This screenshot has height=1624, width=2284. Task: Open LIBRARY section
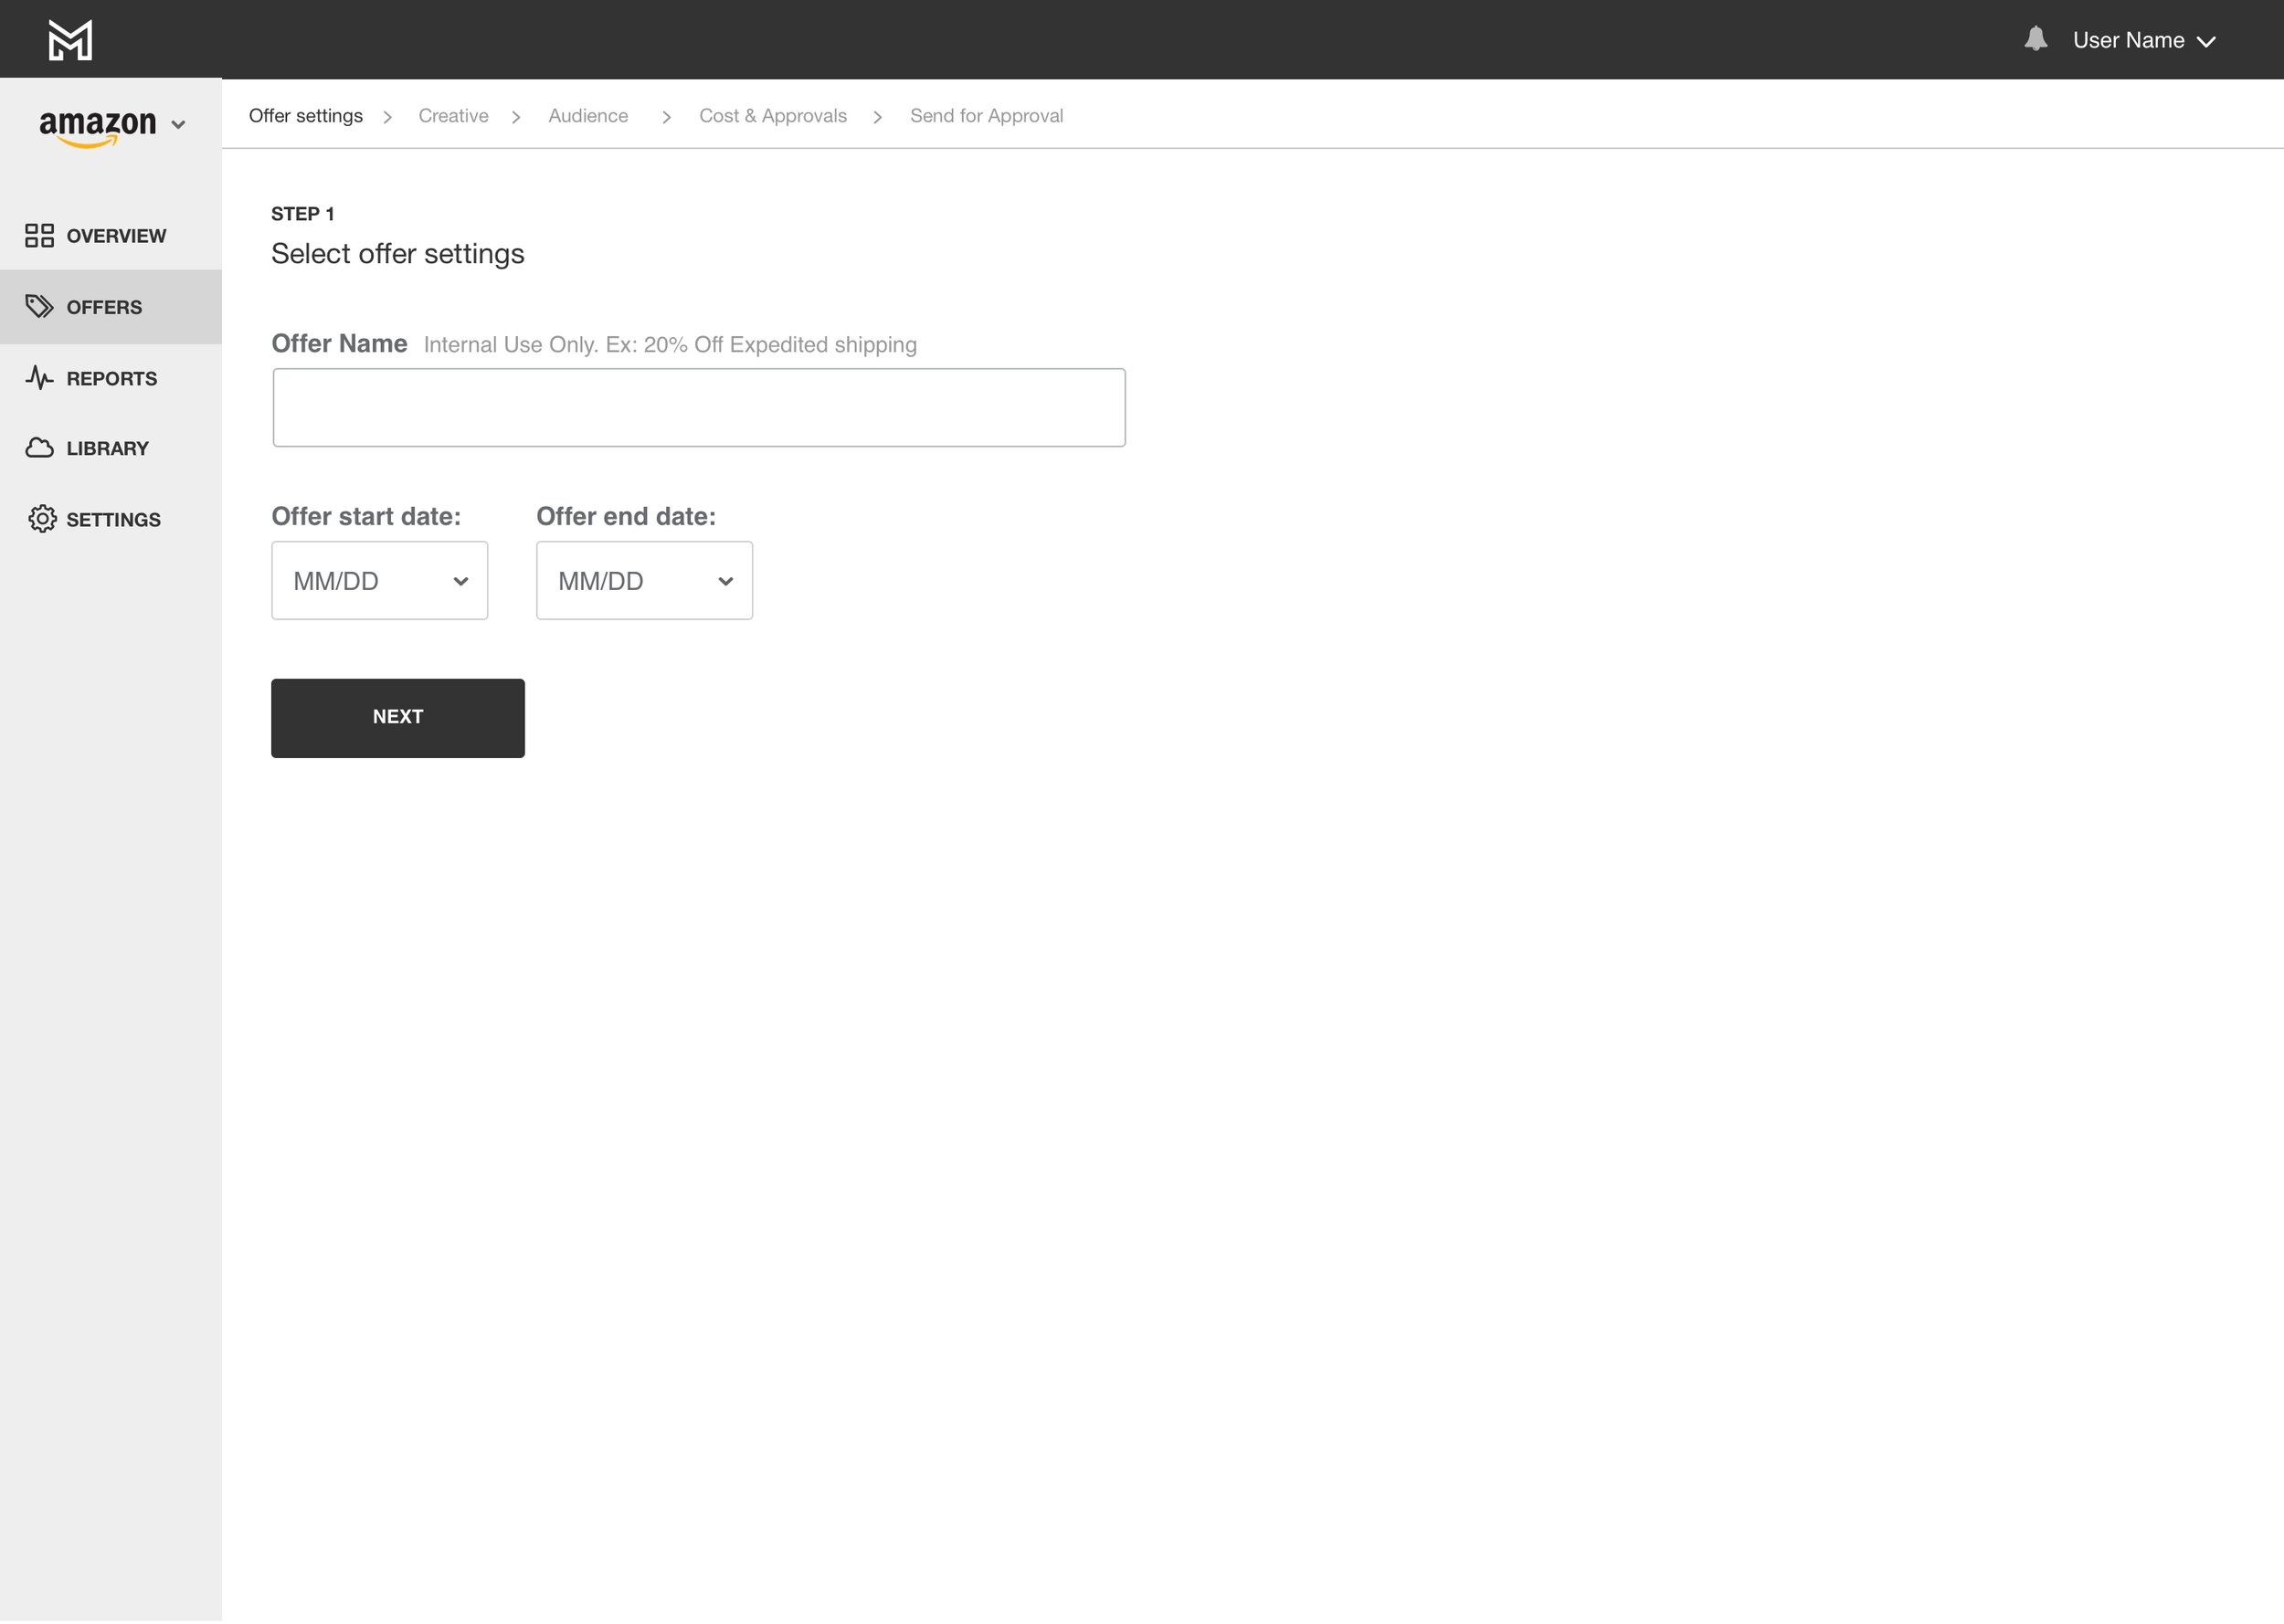[x=111, y=448]
